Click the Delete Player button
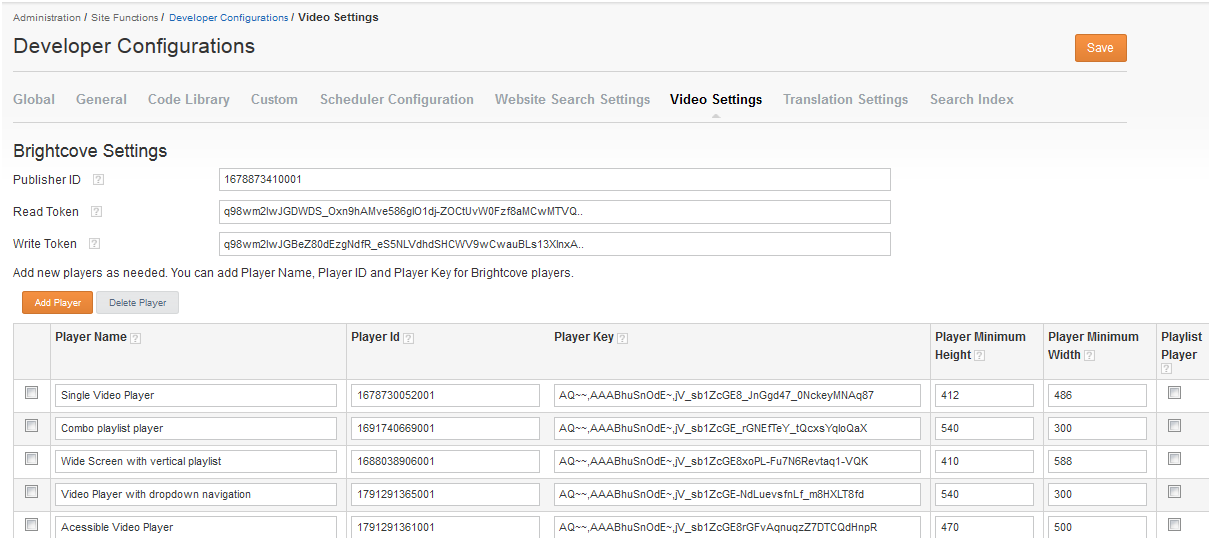 pyautogui.click(x=138, y=303)
